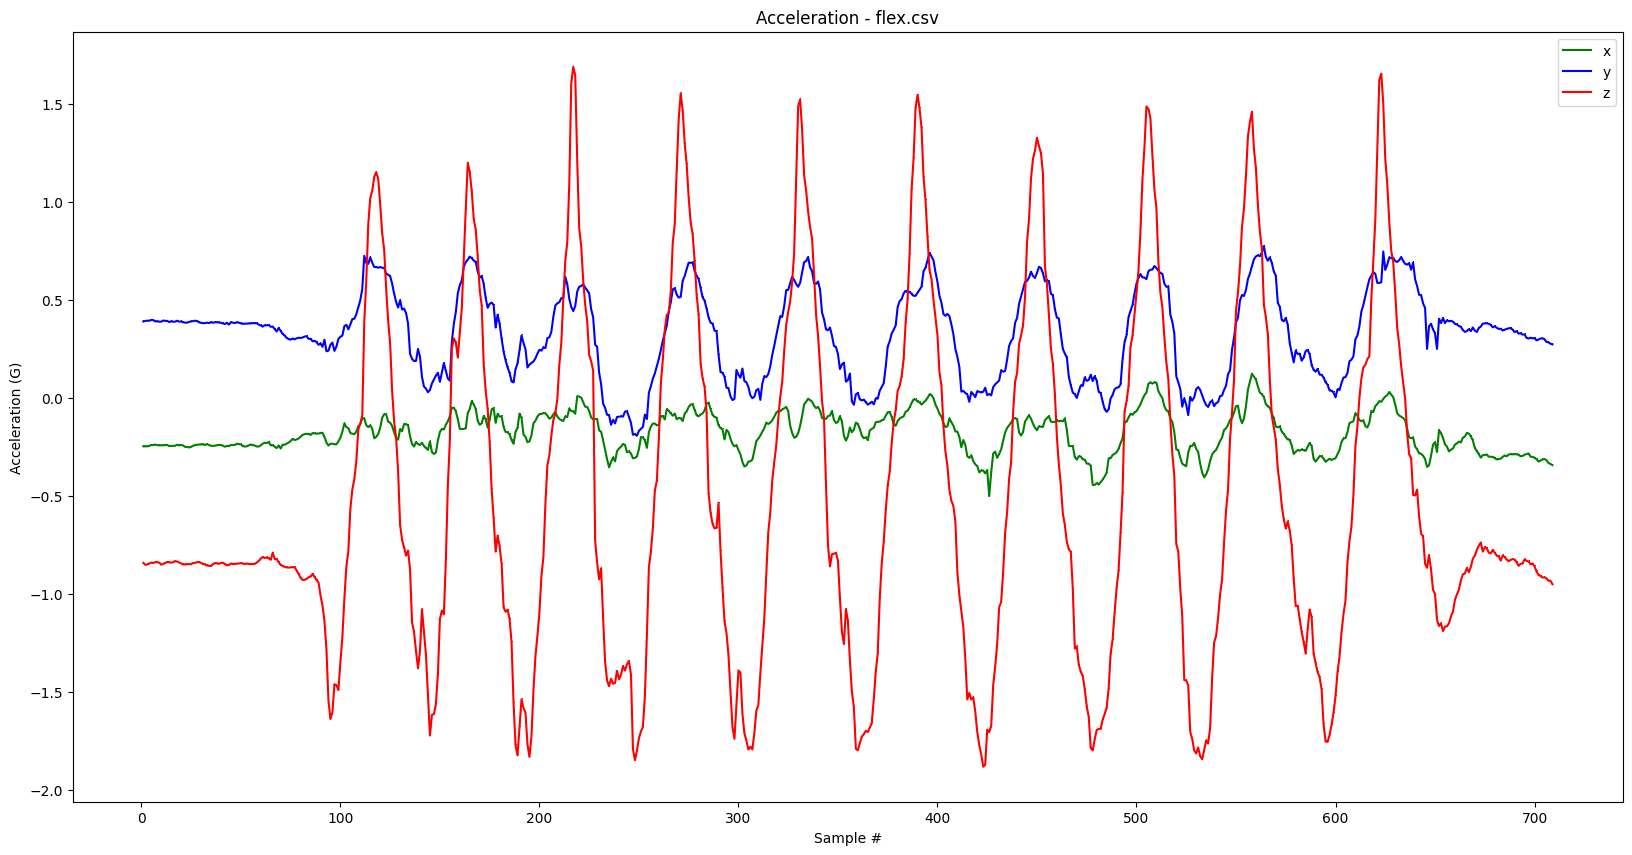1632x855 pixels.
Task: Click the plot title 'Acceleration - flex.csv'
Action: [x=847, y=18]
